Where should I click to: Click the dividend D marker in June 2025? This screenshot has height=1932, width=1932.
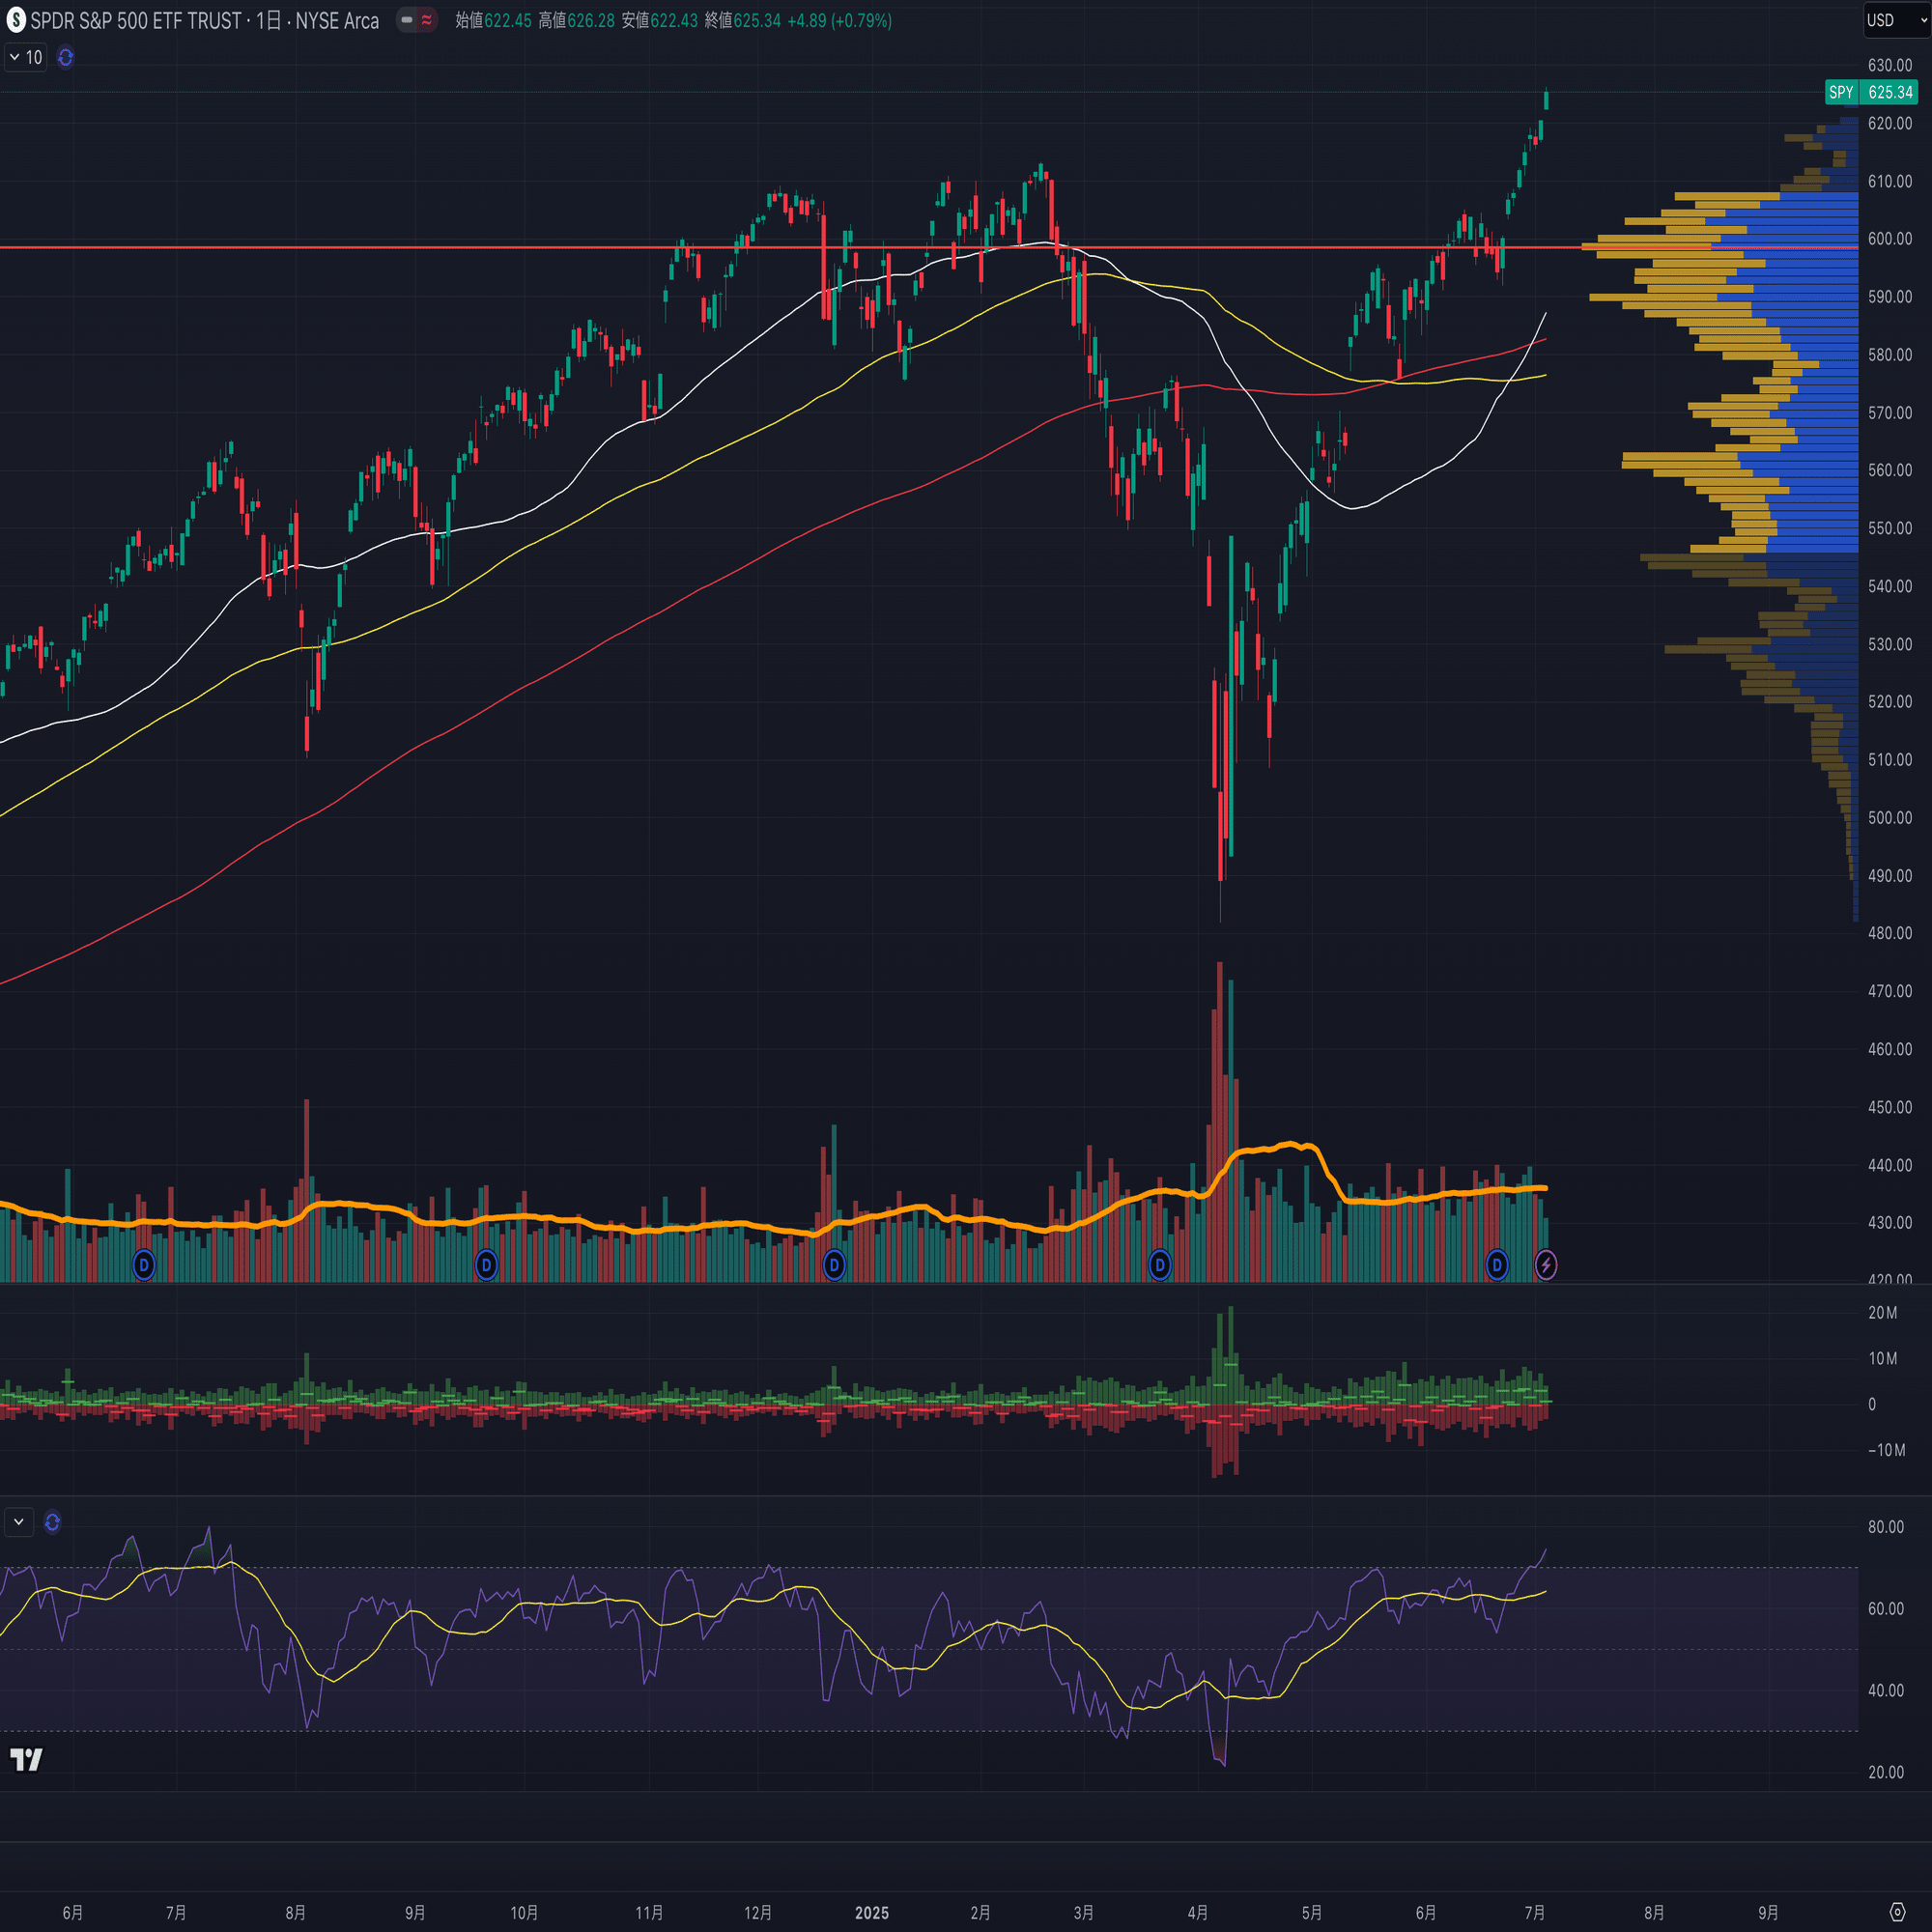coord(1496,1265)
